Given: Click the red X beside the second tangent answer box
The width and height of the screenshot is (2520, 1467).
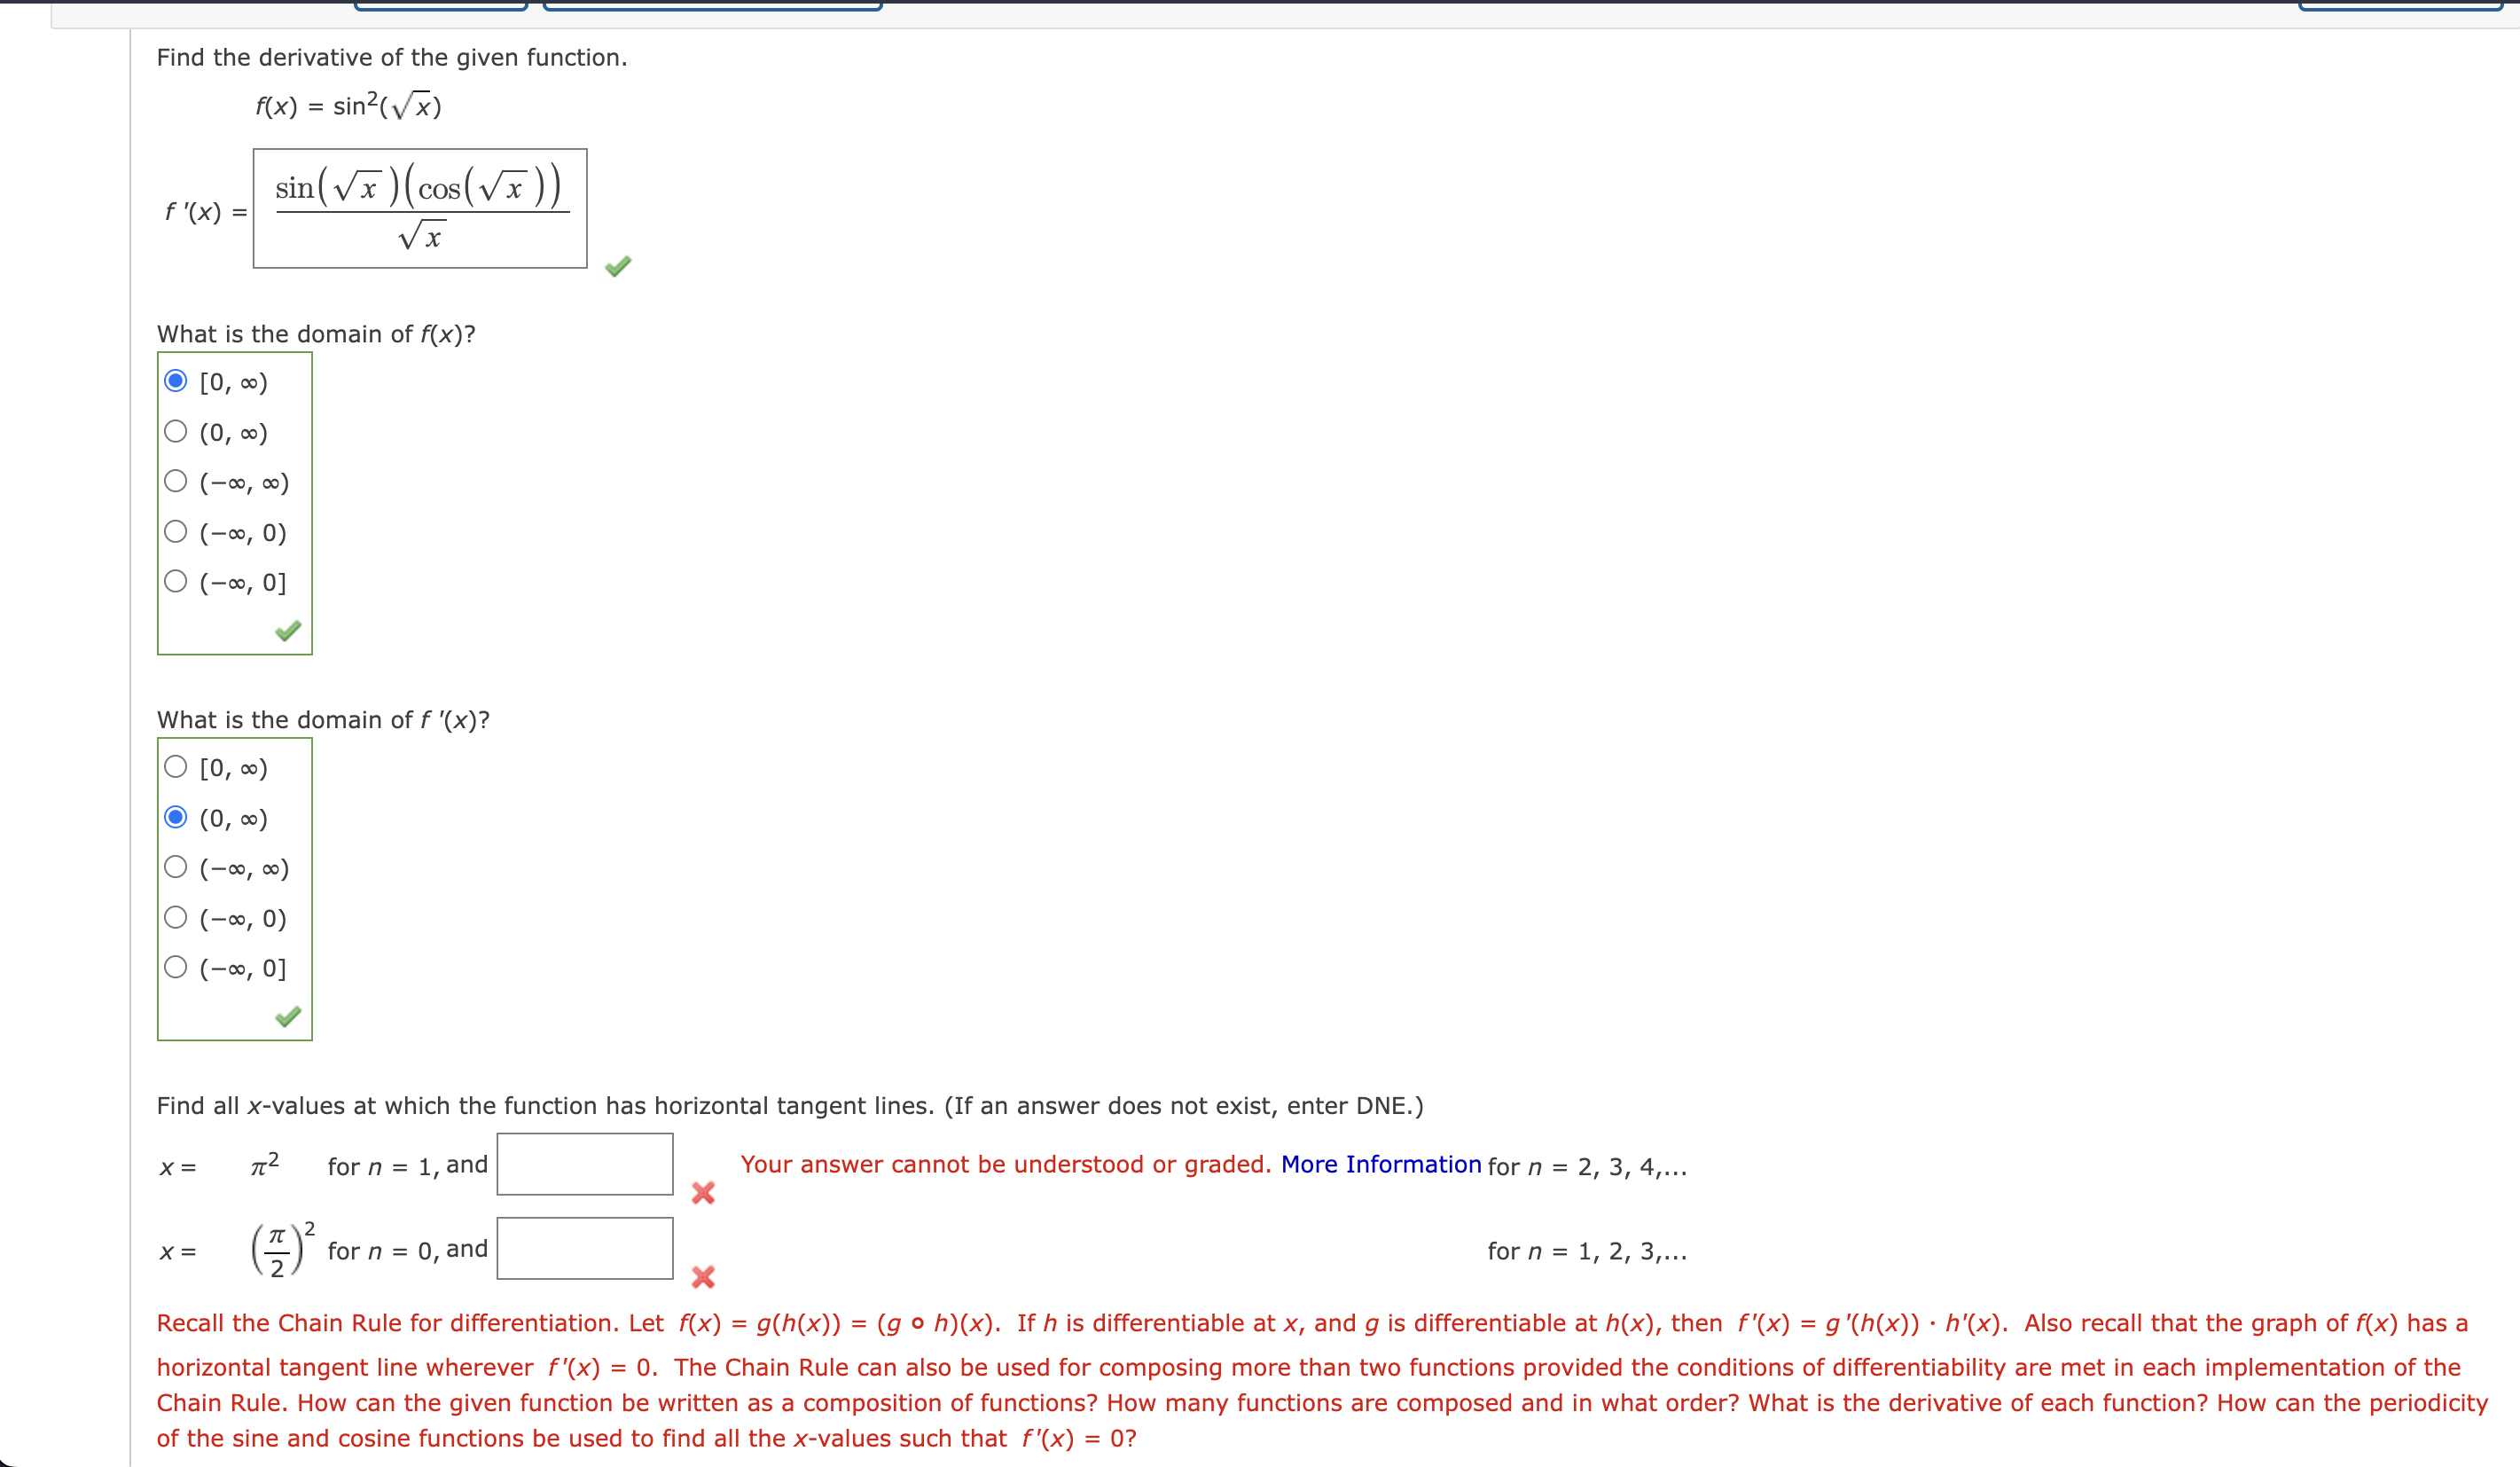Looking at the screenshot, I should (x=704, y=1277).
